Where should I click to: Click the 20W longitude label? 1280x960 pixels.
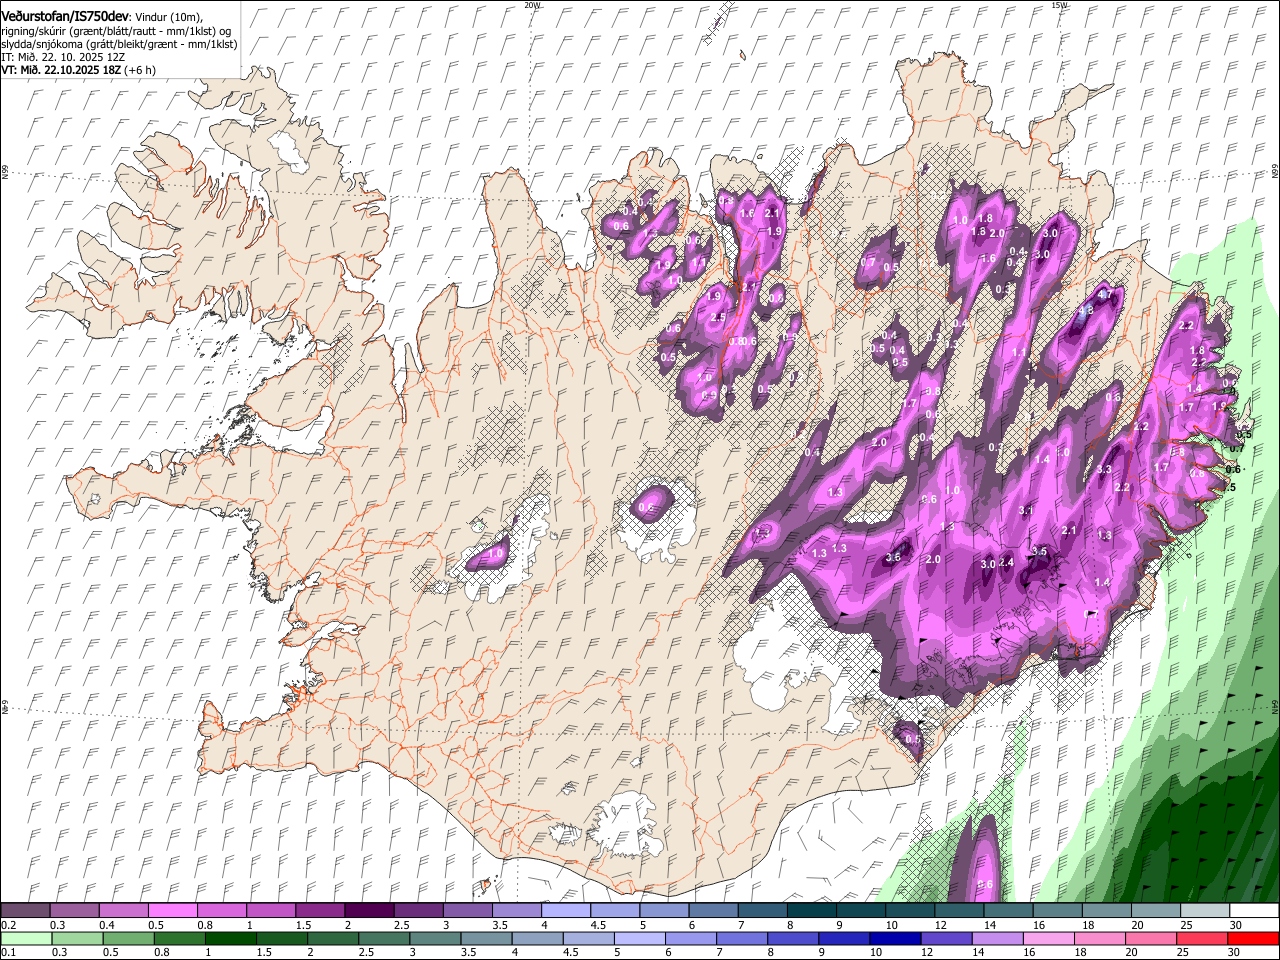pyautogui.click(x=533, y=5)
